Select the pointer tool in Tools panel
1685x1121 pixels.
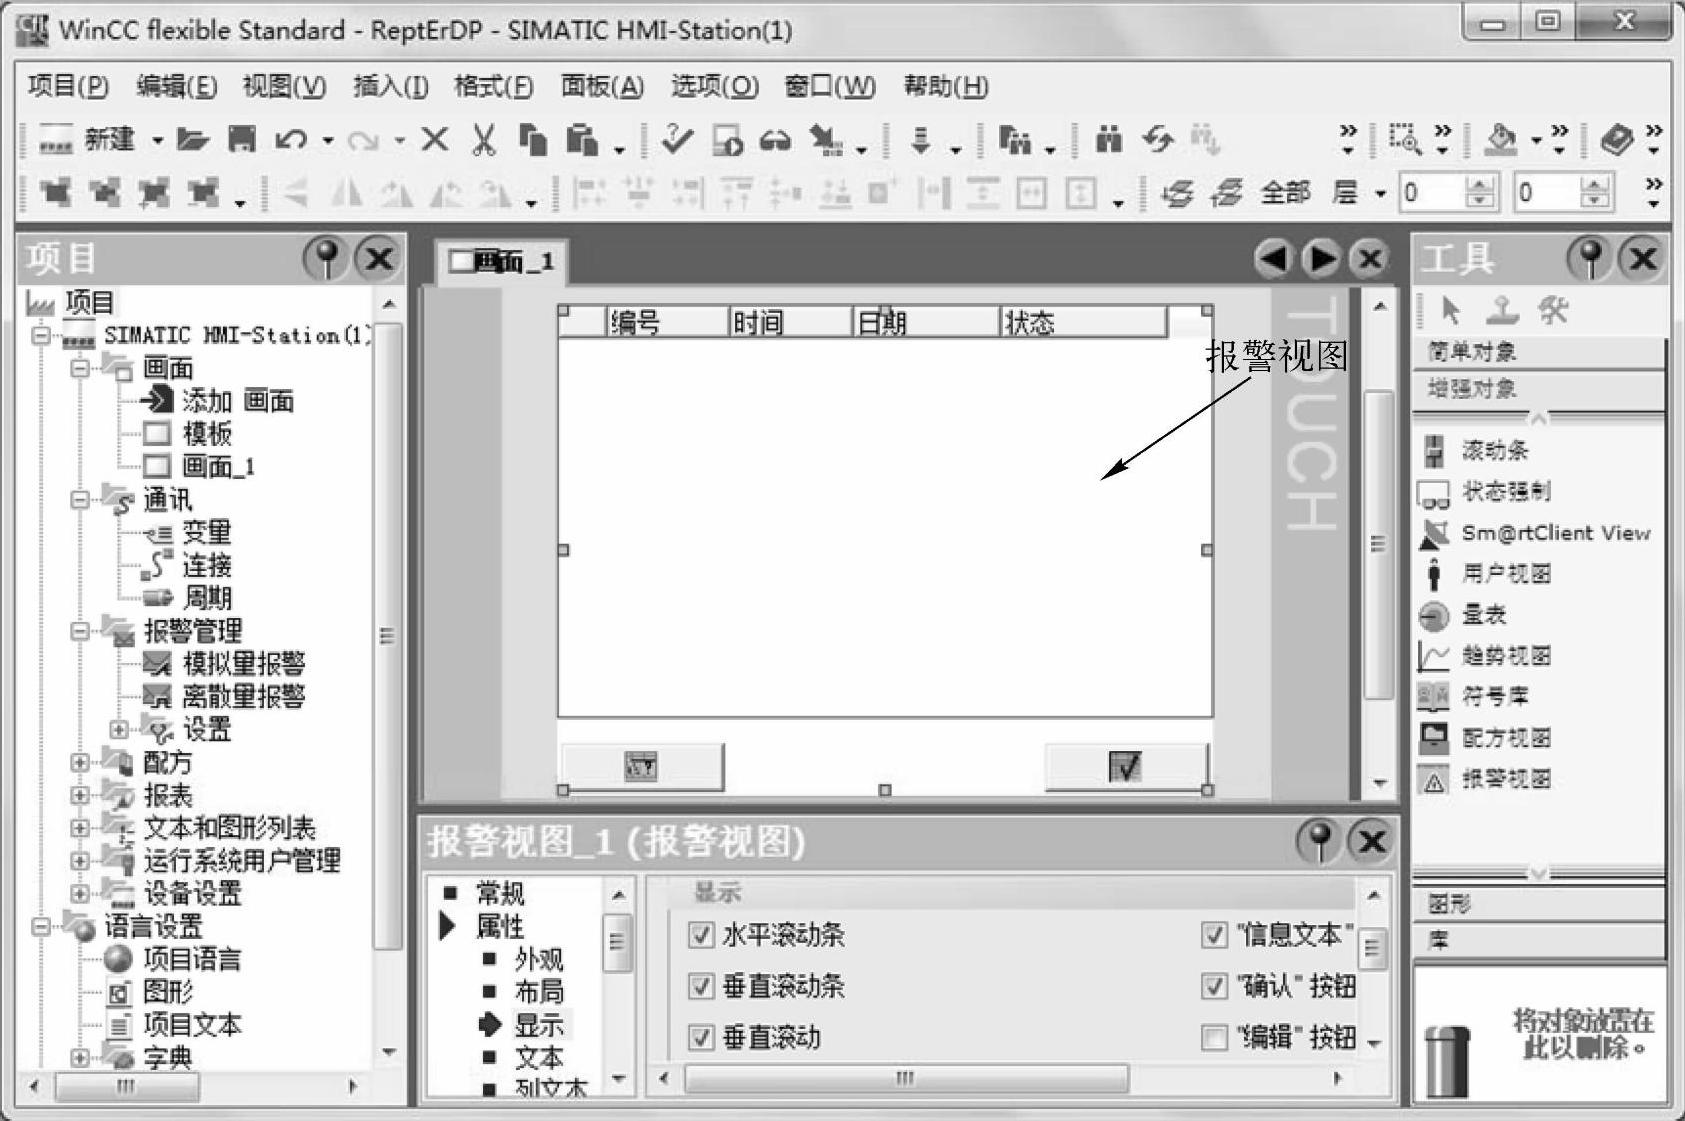coord(1451,311)
